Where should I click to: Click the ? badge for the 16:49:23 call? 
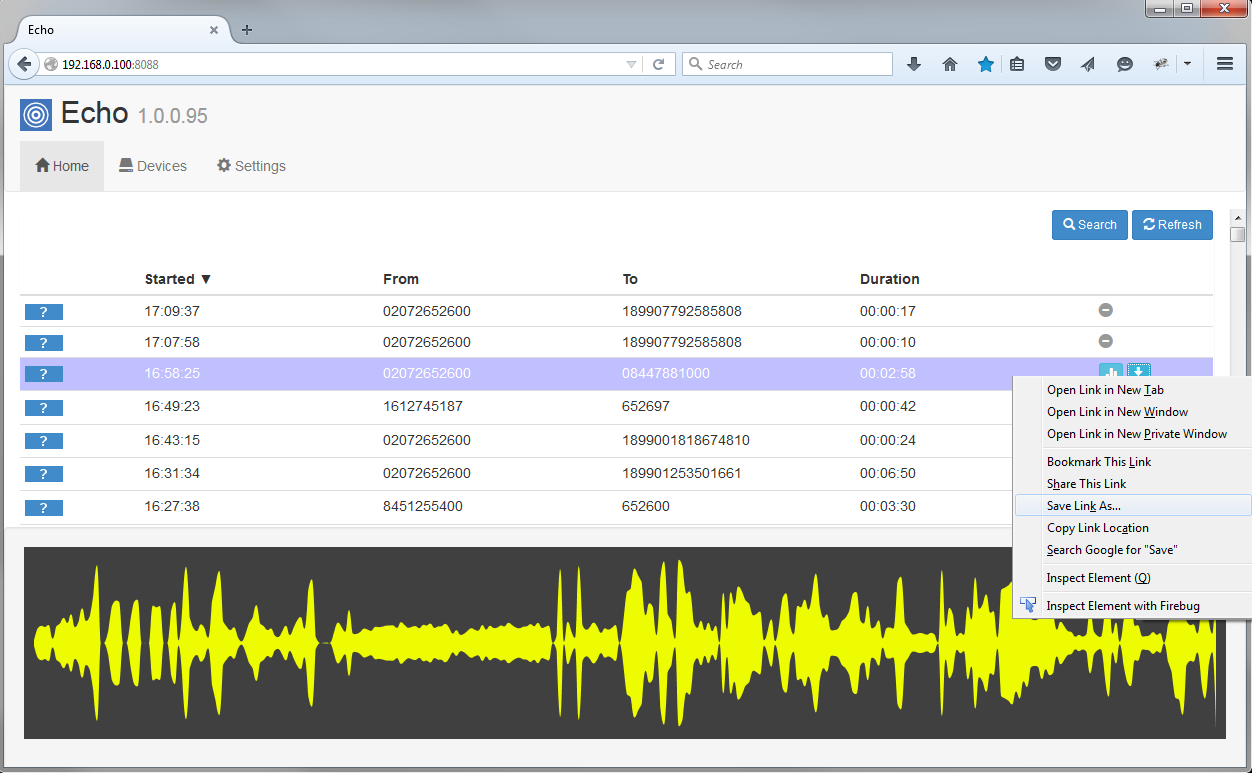point(44,408)
